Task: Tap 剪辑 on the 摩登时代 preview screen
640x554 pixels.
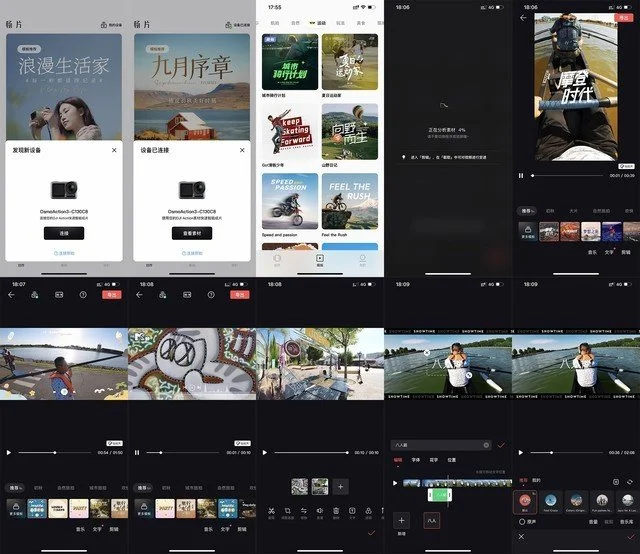Action: (626, 252)
